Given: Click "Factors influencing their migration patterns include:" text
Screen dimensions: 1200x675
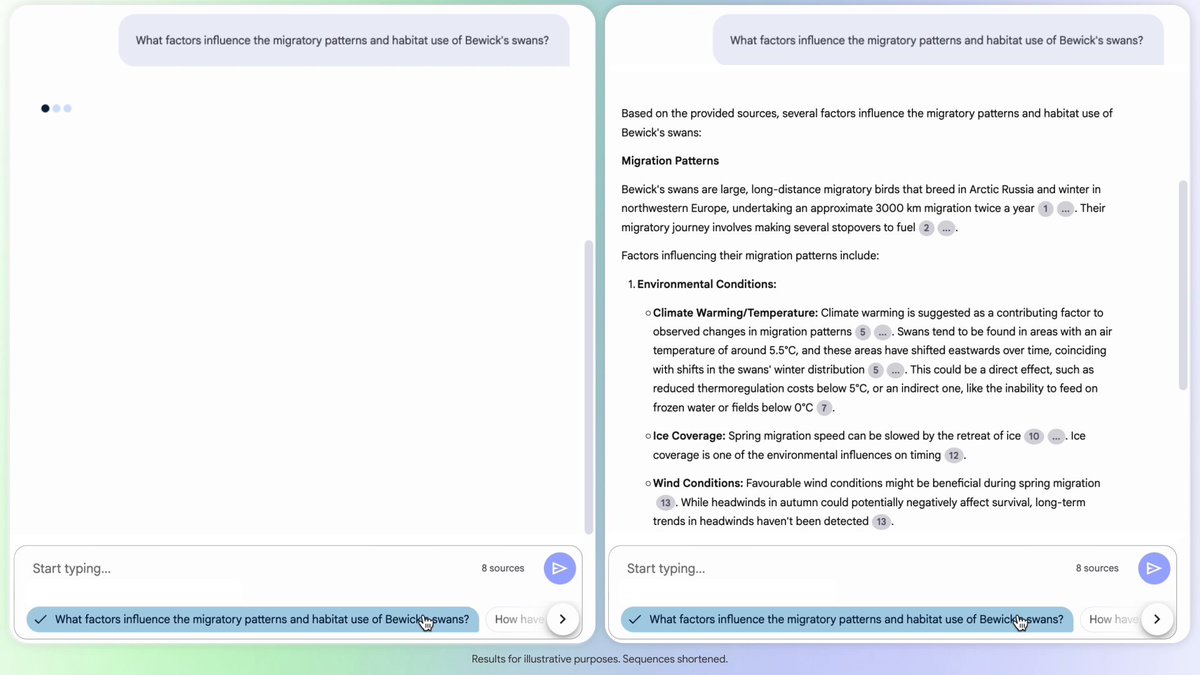Looking at the screenshot, I should coord(750,256).
